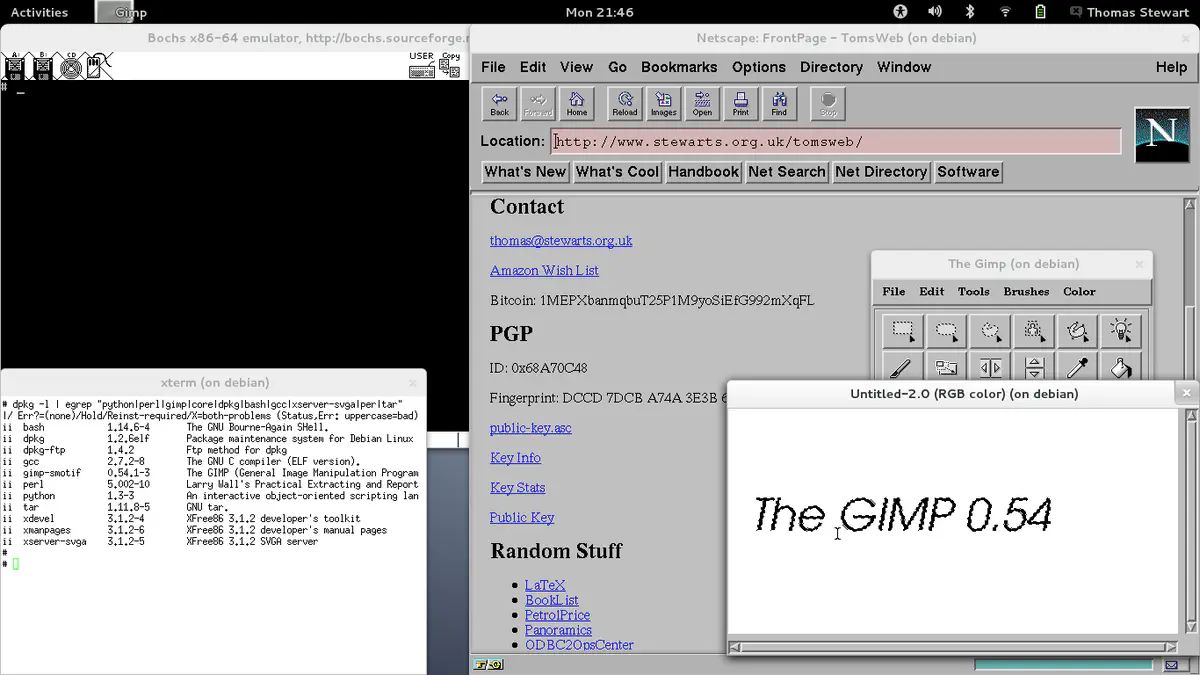Select the elliptical selection tool in Gimp
The image size is (1200, 675).
pos(946,330)
